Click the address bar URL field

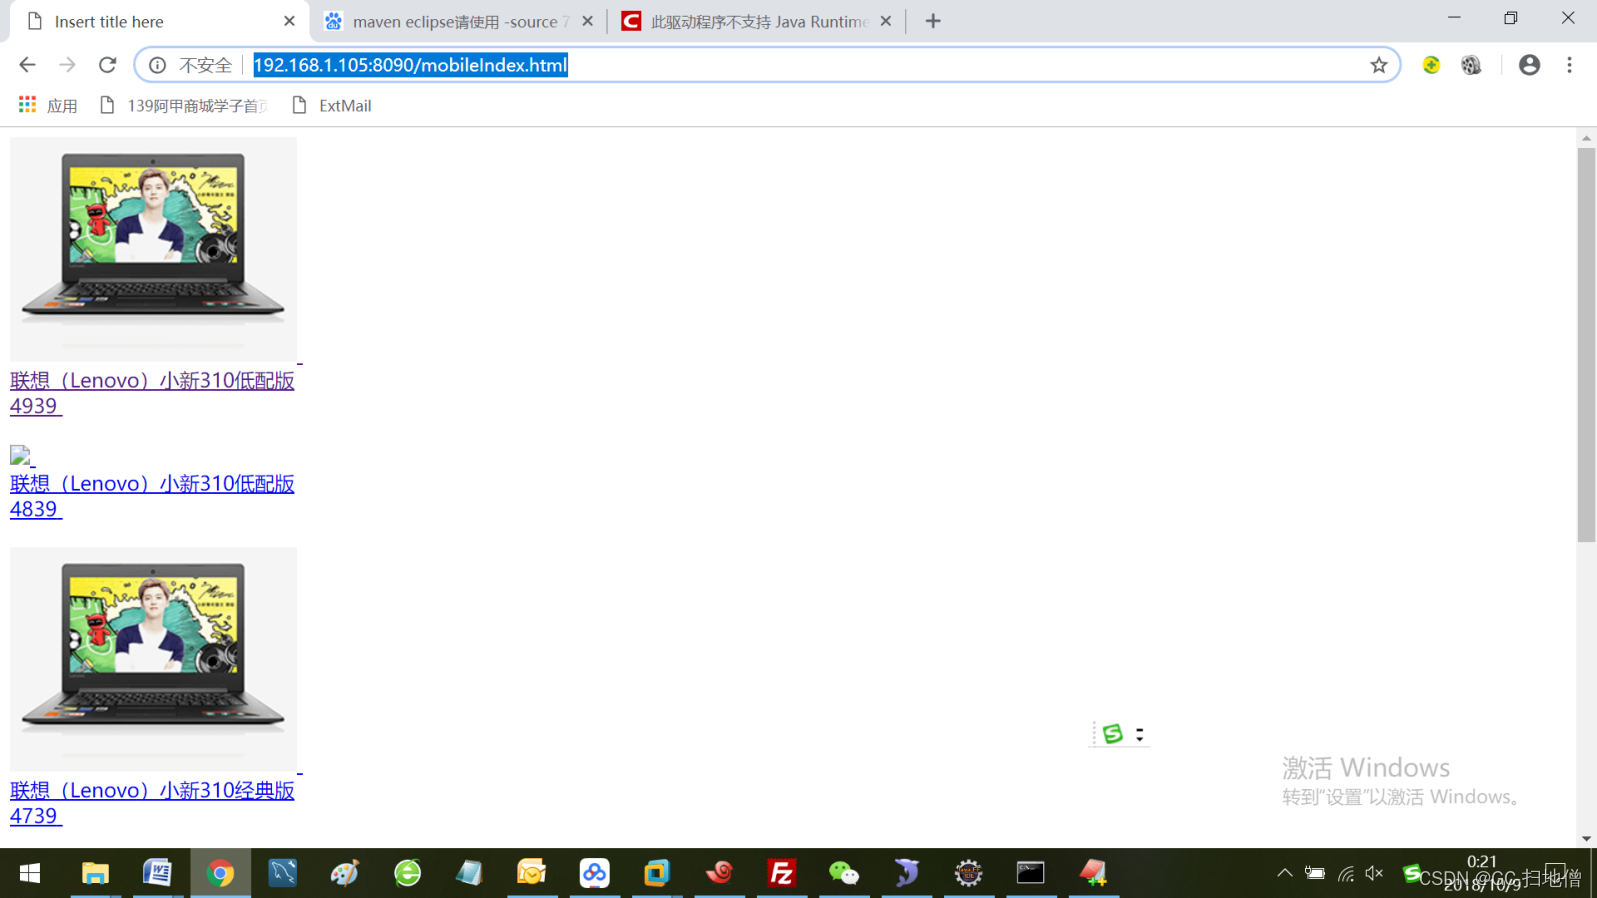(770, 65)
